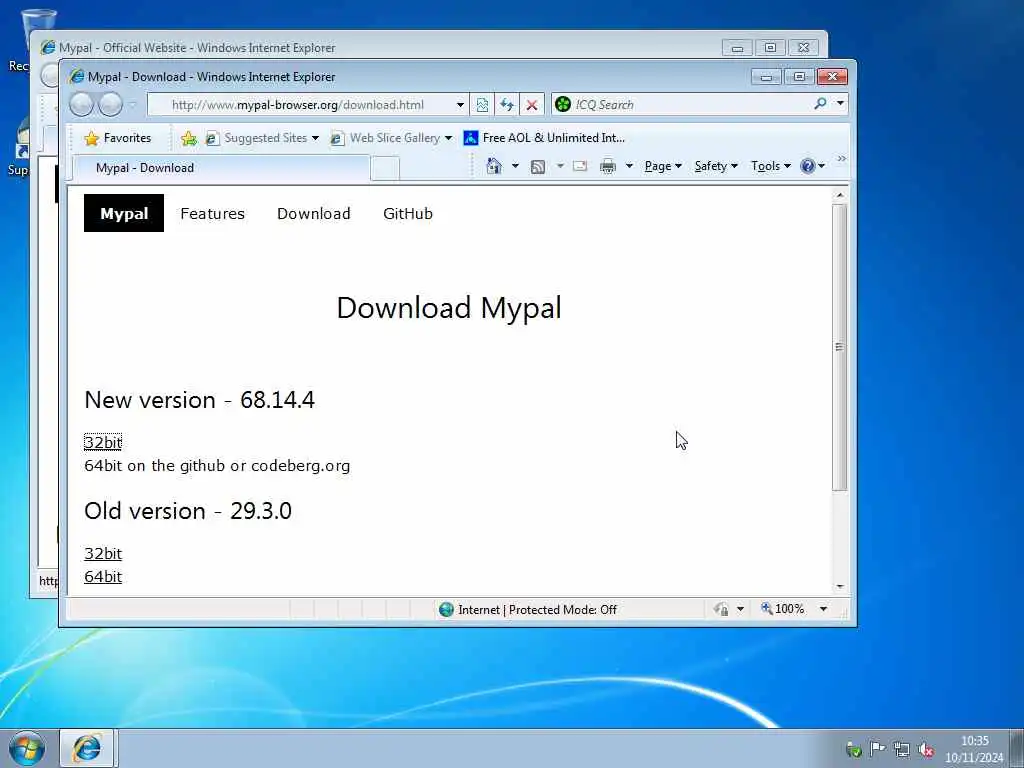Click the Old version - 29.3.0 heading
Screen dimensions: 1024x768
click(188, 511)
